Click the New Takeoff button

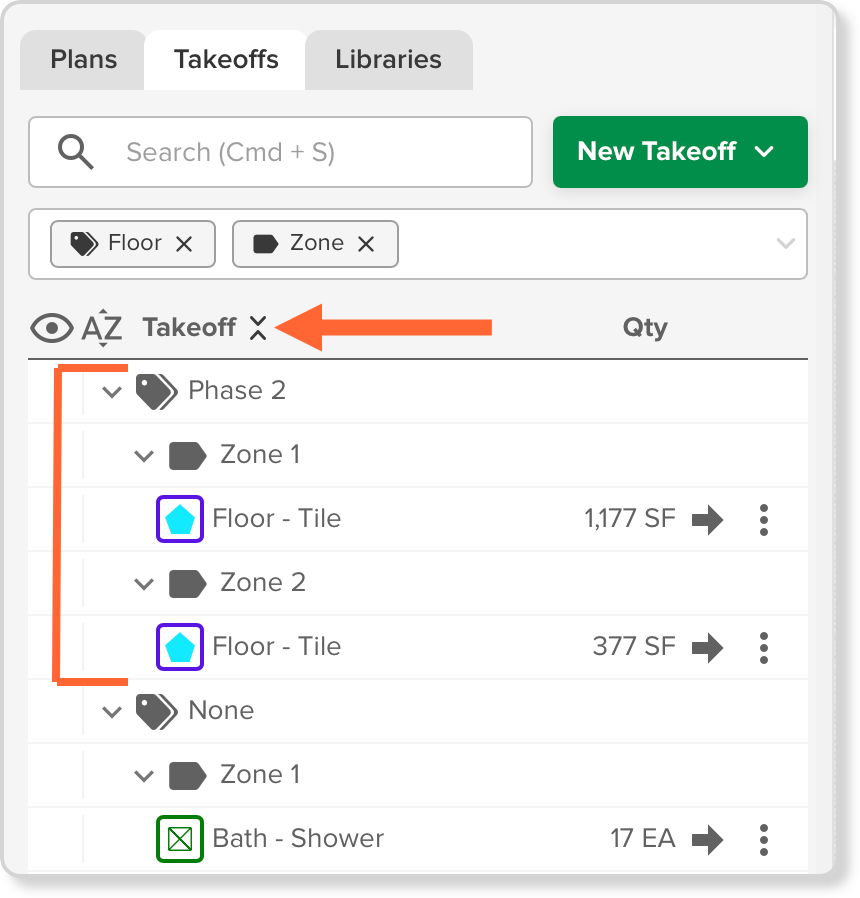pyautogui.click(x=680, y=152)
